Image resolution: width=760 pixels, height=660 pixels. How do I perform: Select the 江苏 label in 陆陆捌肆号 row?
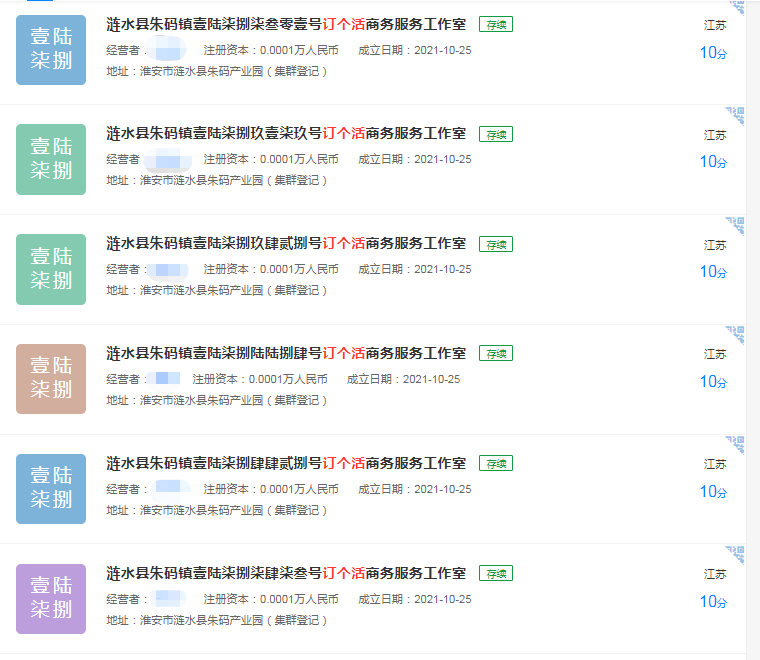click(x=715, y=354)
